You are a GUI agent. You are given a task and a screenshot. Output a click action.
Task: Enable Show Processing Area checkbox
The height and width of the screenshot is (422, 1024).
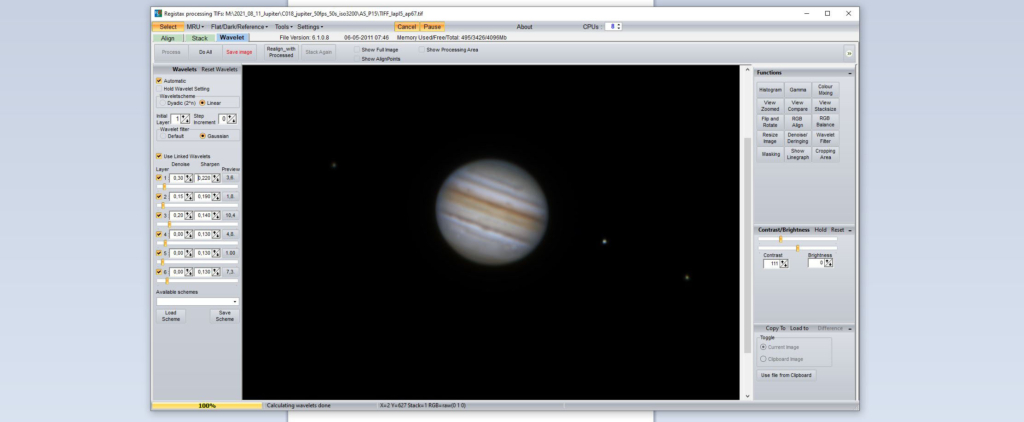(422, 50)
